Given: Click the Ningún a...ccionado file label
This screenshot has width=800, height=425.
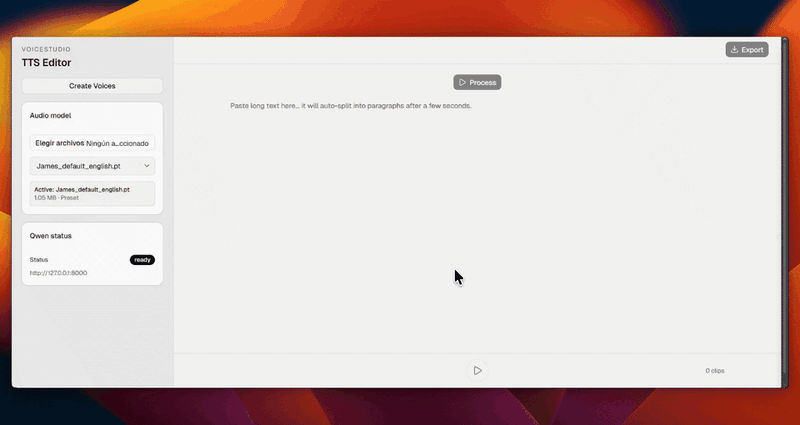Looking at the screenshot, I should (x=117, y=143).
